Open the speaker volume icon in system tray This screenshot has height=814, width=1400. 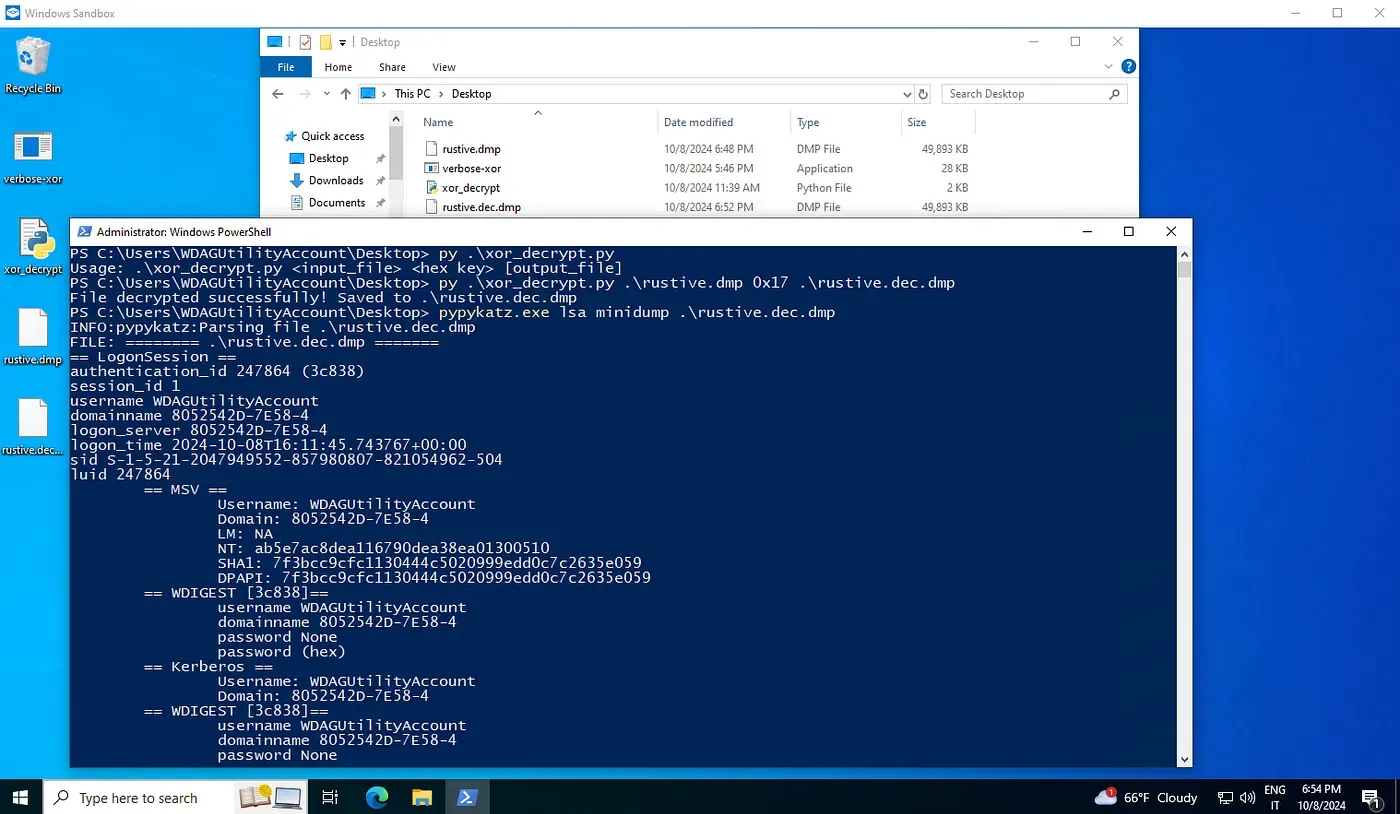[x=1245, y=797]
